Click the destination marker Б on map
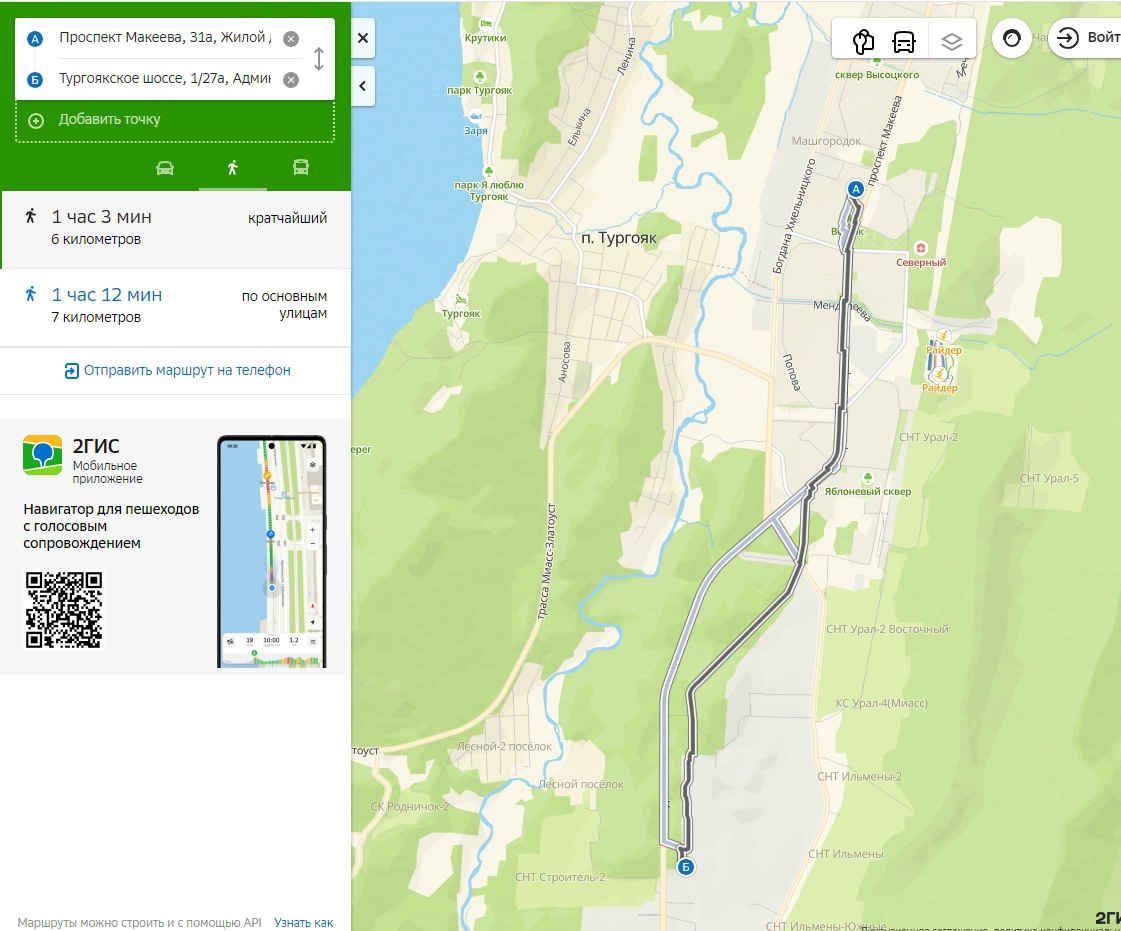The image size is (1121, 931). (686, 867)
